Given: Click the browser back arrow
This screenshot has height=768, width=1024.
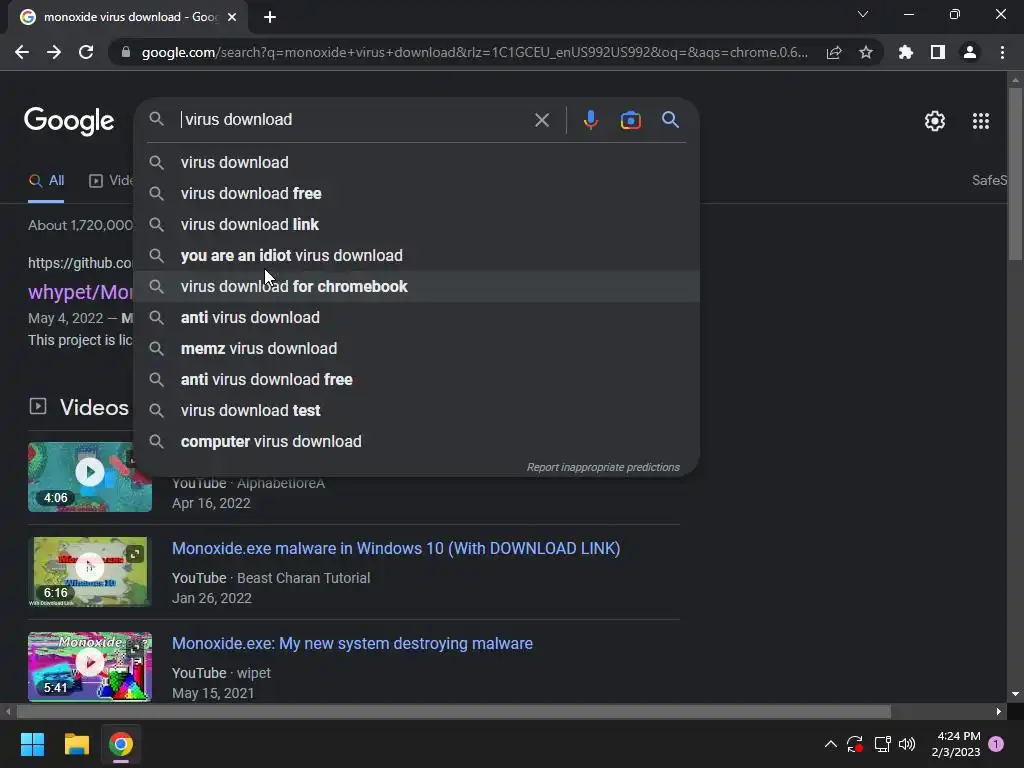Looking at the screenshot, I should 22,52.
